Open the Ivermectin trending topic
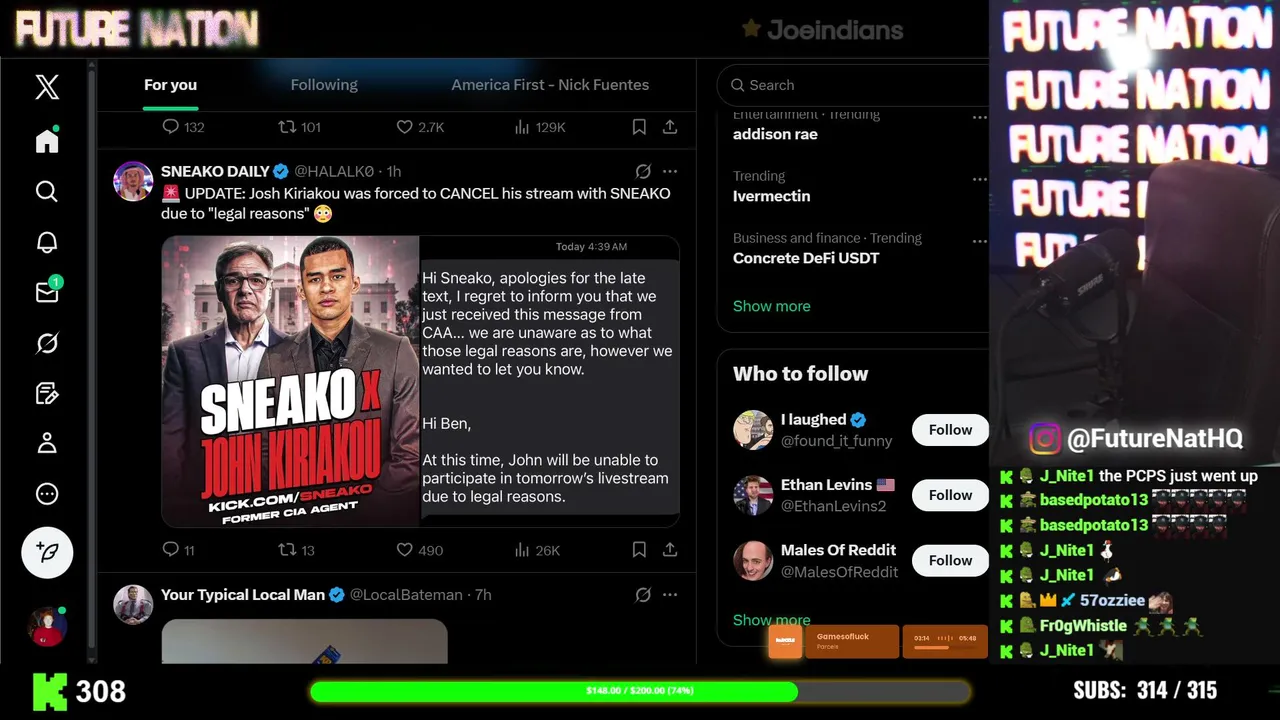 point(771,196)
